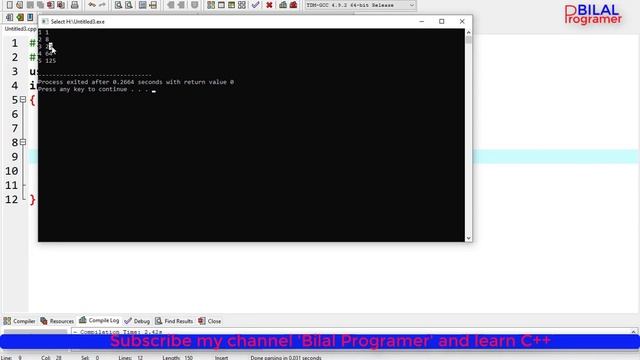This screenshot has height=360, width=640.
Task: Run the program with the window icon
Action: coord(221,5)
